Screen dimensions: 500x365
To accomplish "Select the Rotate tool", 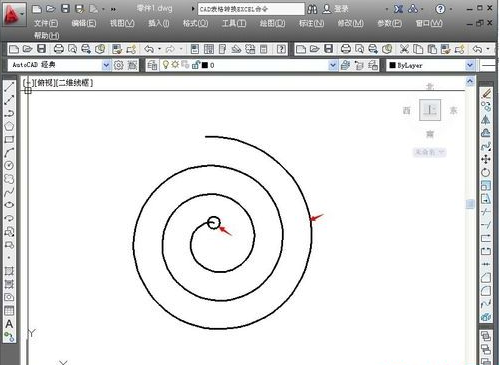I will (486, 172).
